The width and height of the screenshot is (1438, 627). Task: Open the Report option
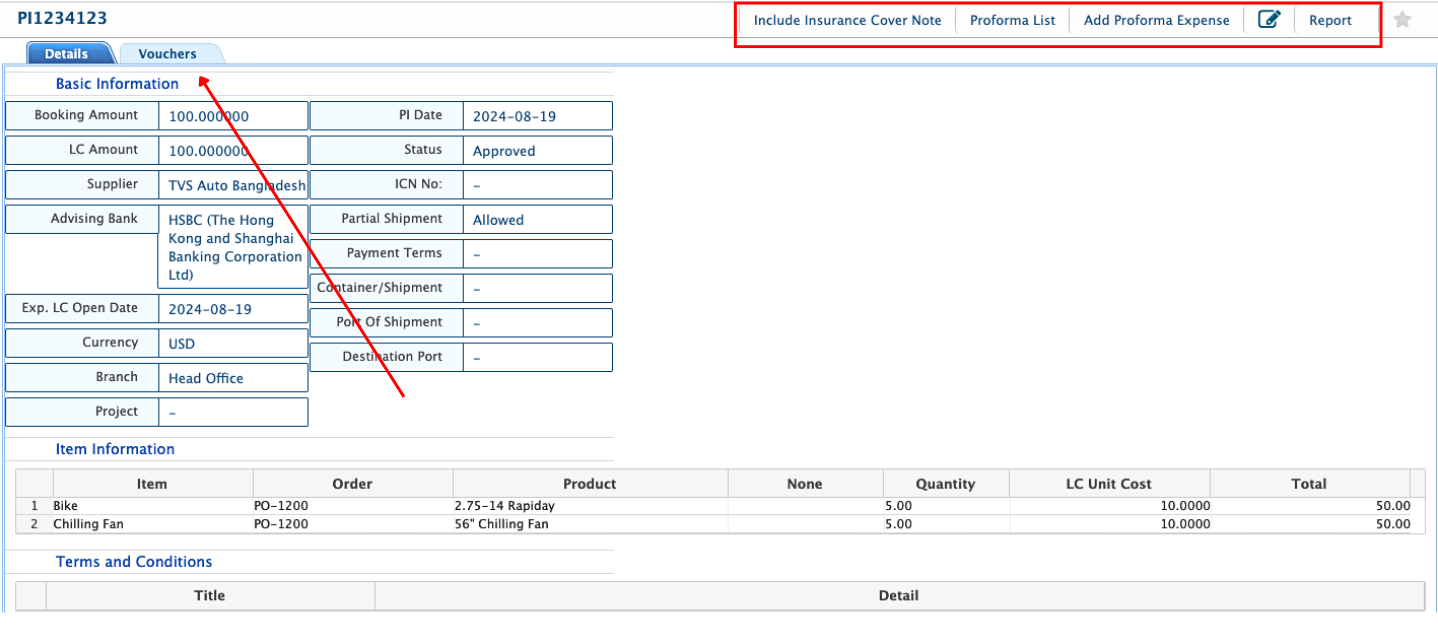point(1330,20)
